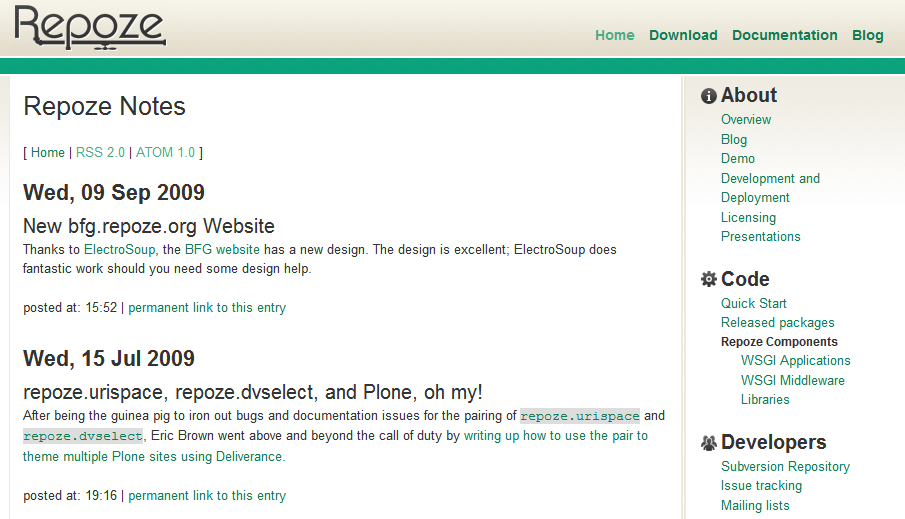The image size is (905, 519).
Task: Open permanent link for 19:16 entry
Action: [x=207, y=496]
